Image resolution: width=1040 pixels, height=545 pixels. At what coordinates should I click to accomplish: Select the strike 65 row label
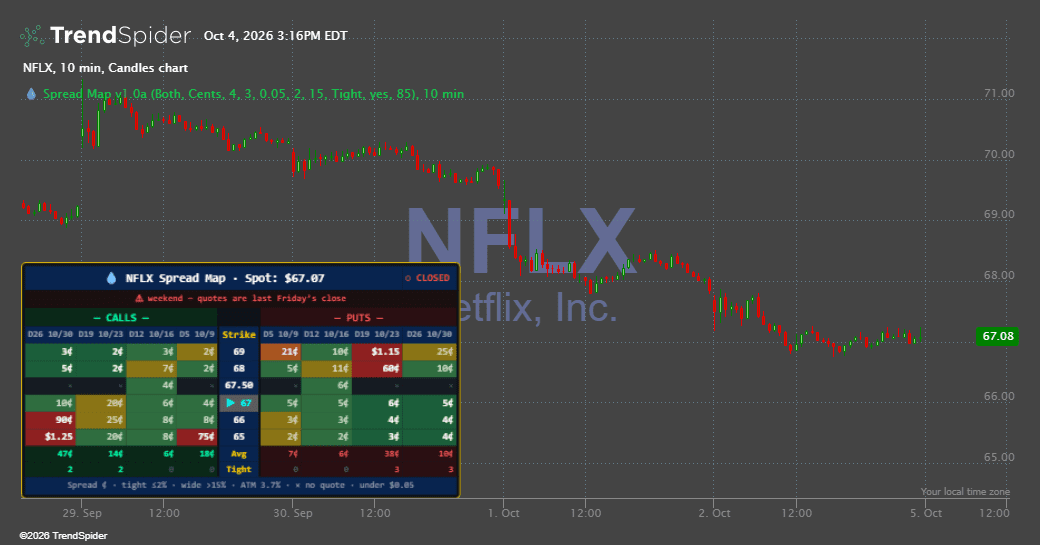click(x=239, y=437)
